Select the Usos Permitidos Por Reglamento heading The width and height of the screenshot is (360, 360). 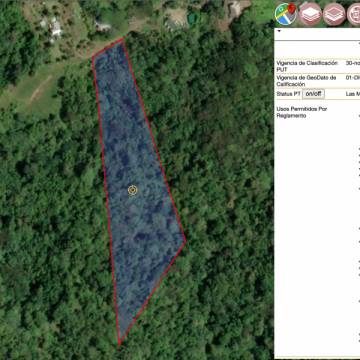tap(302, 112)
